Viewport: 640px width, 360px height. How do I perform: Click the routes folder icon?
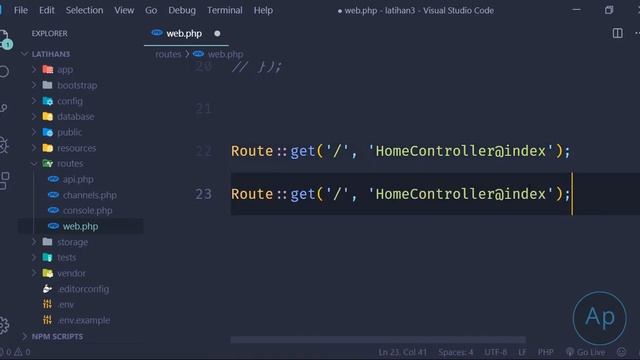pyautogui.click(x=48, y=163)
